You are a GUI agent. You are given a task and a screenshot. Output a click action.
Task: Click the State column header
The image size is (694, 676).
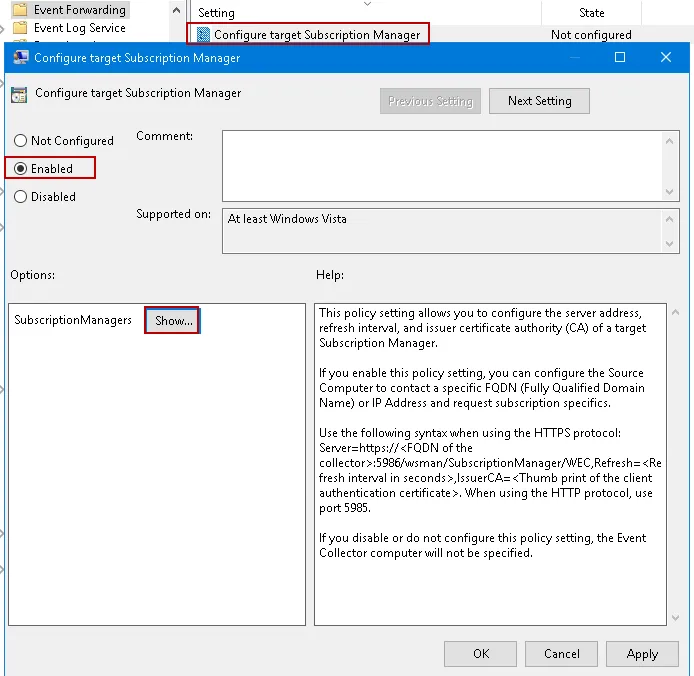coord(591,13)
